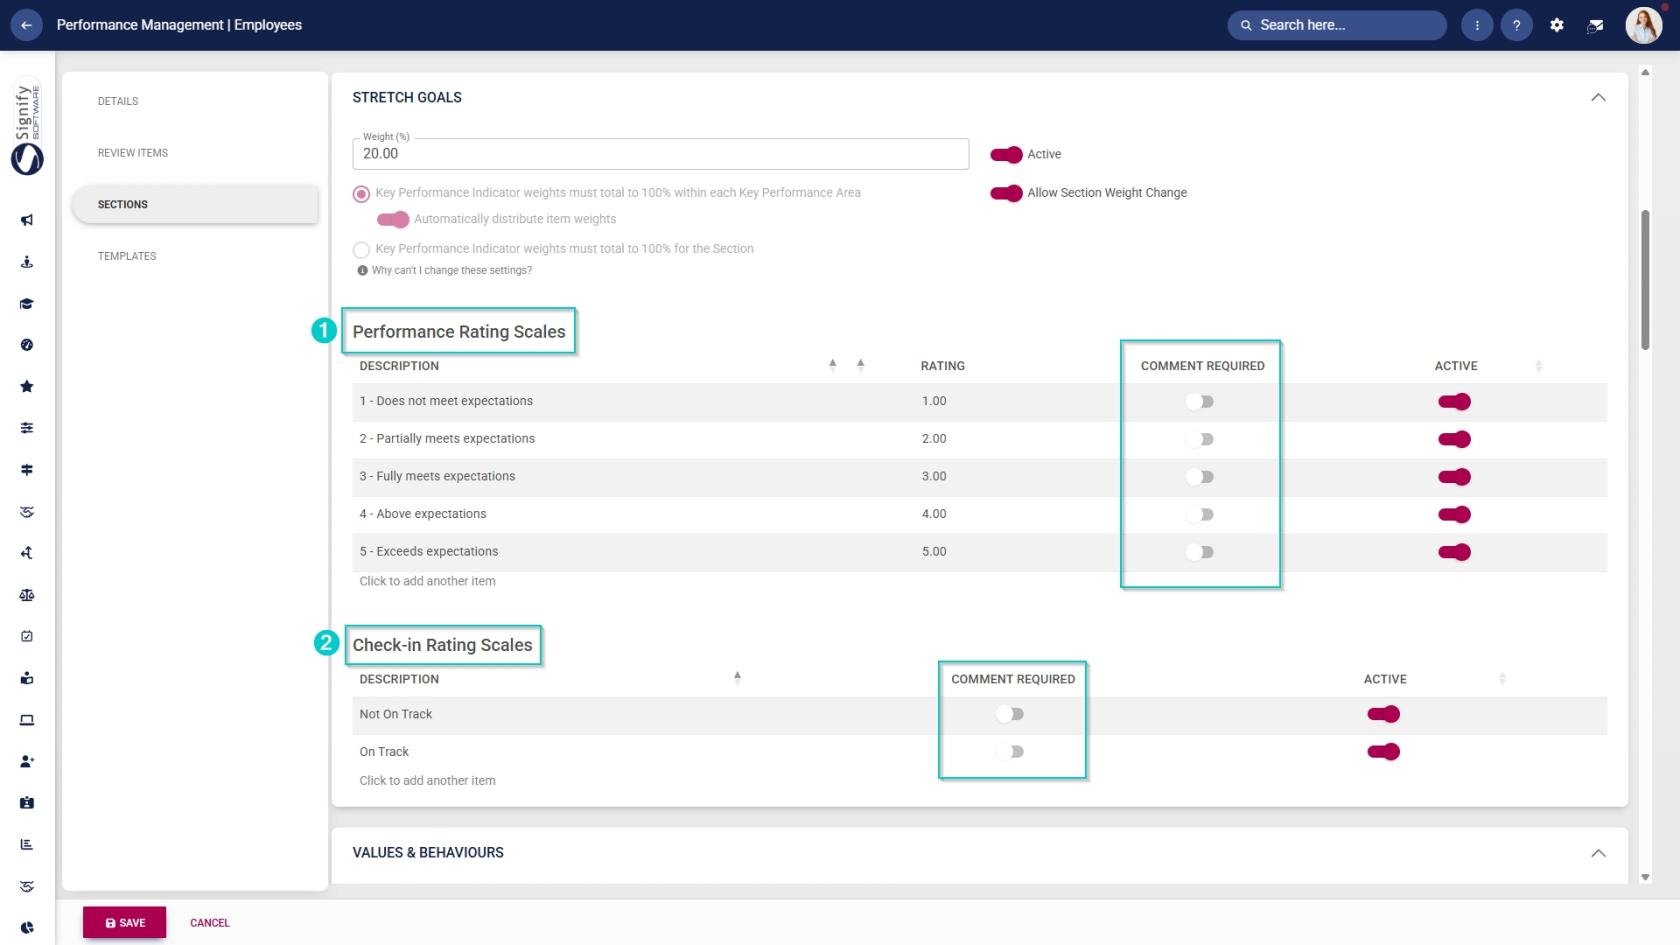Toggle the section Active switch
1680x945 pixels.
pos(1006,154)
